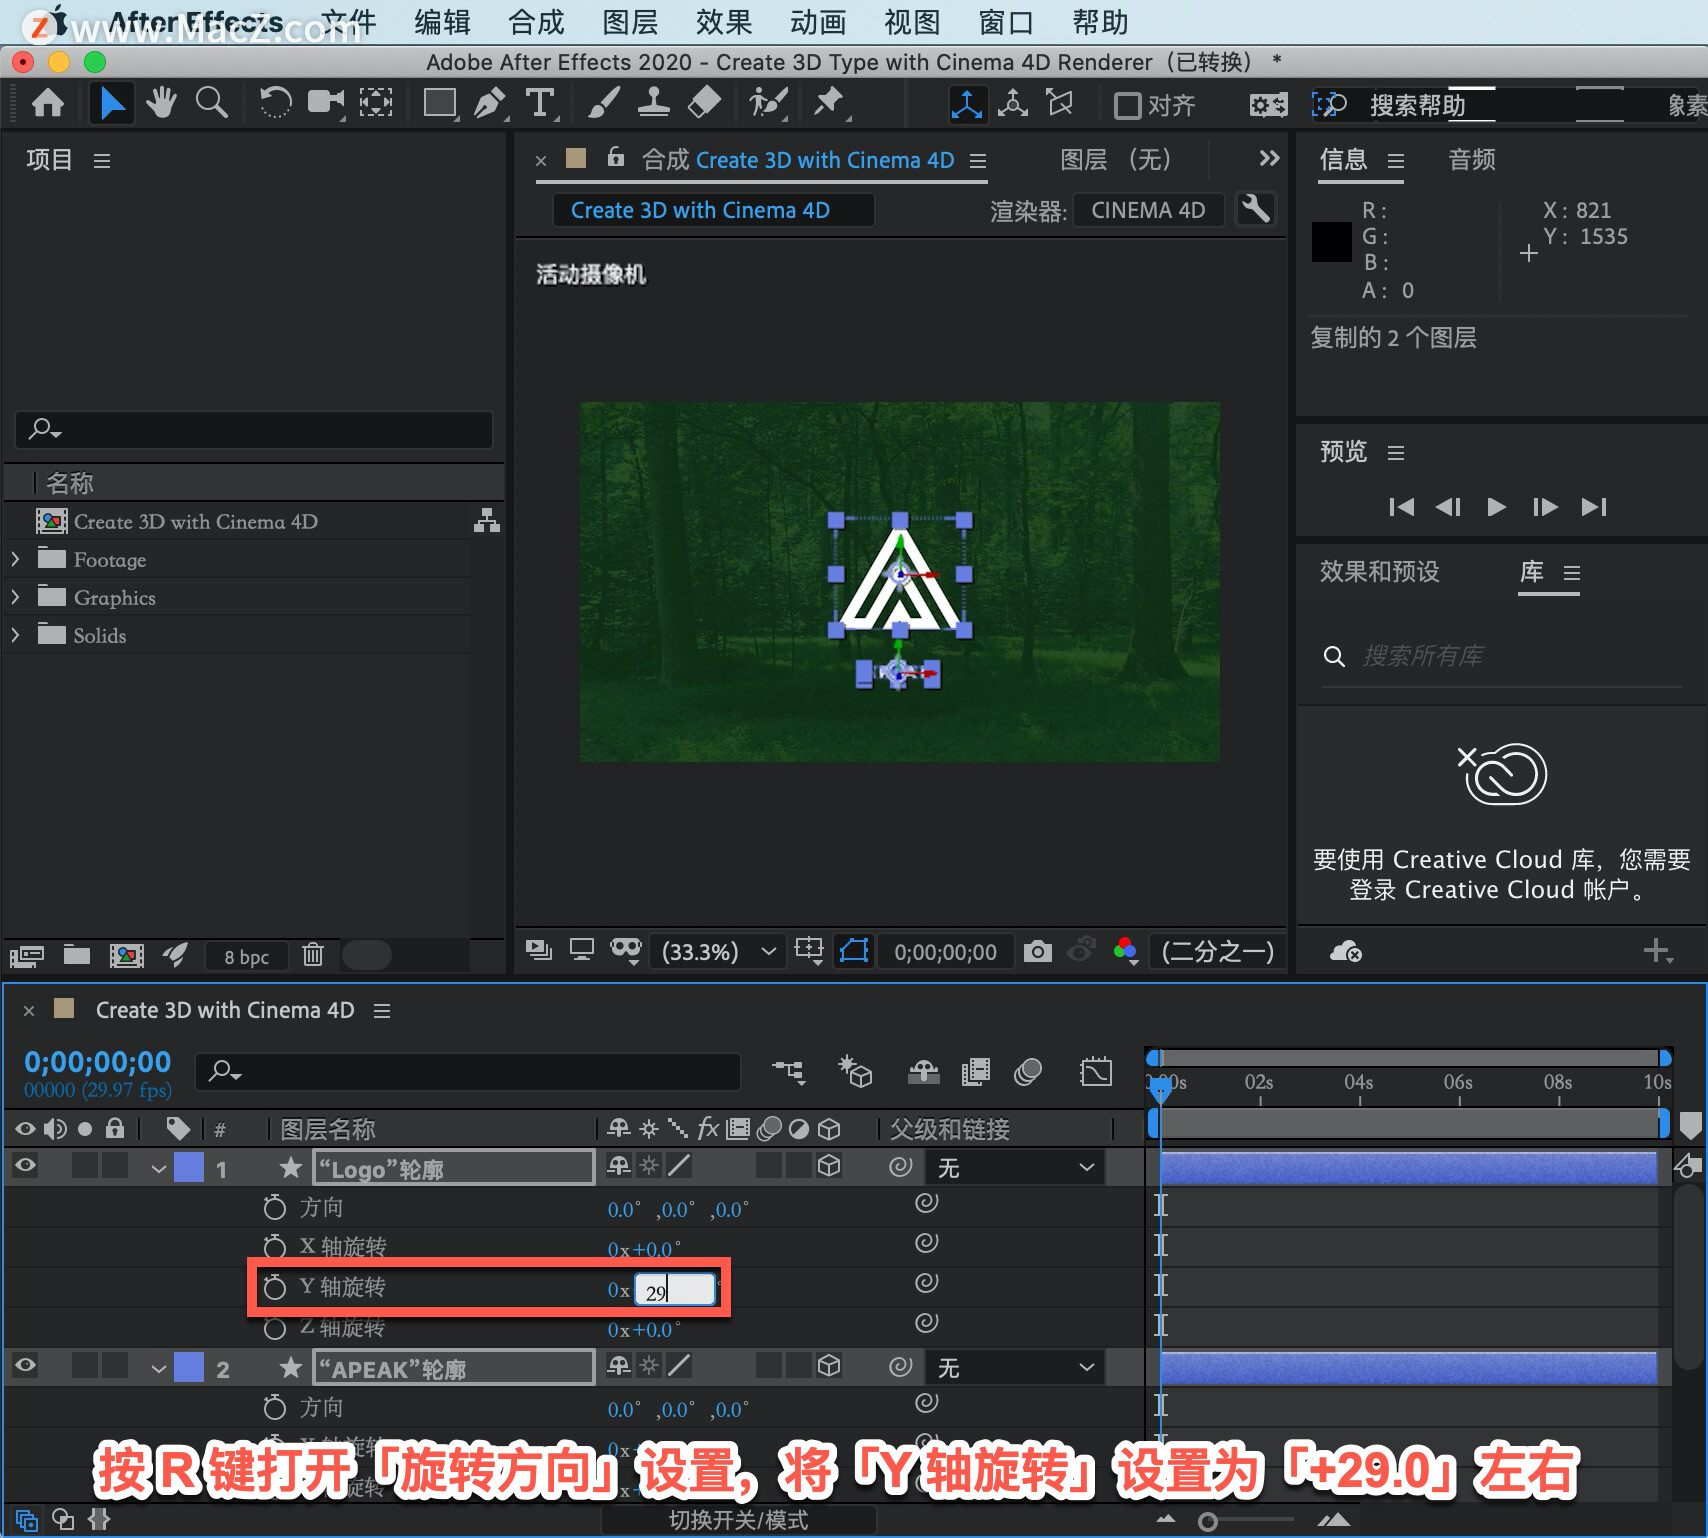
Task: Select the Home icon in the toolbar
Action: [x=48, y=103]
